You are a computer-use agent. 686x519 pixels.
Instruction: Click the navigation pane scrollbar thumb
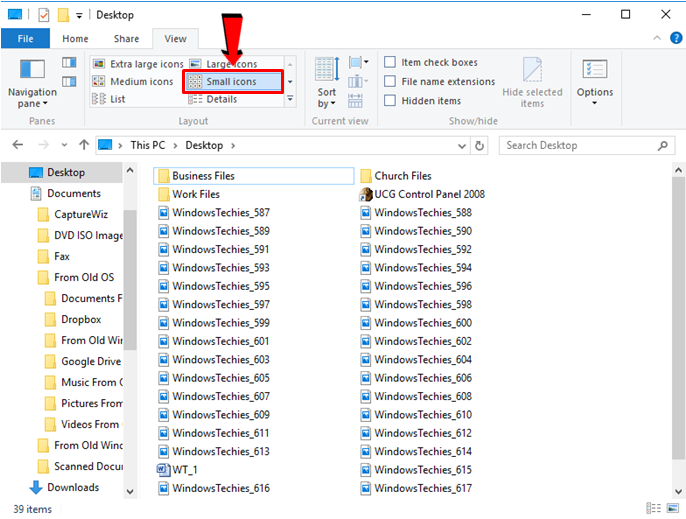130,280
